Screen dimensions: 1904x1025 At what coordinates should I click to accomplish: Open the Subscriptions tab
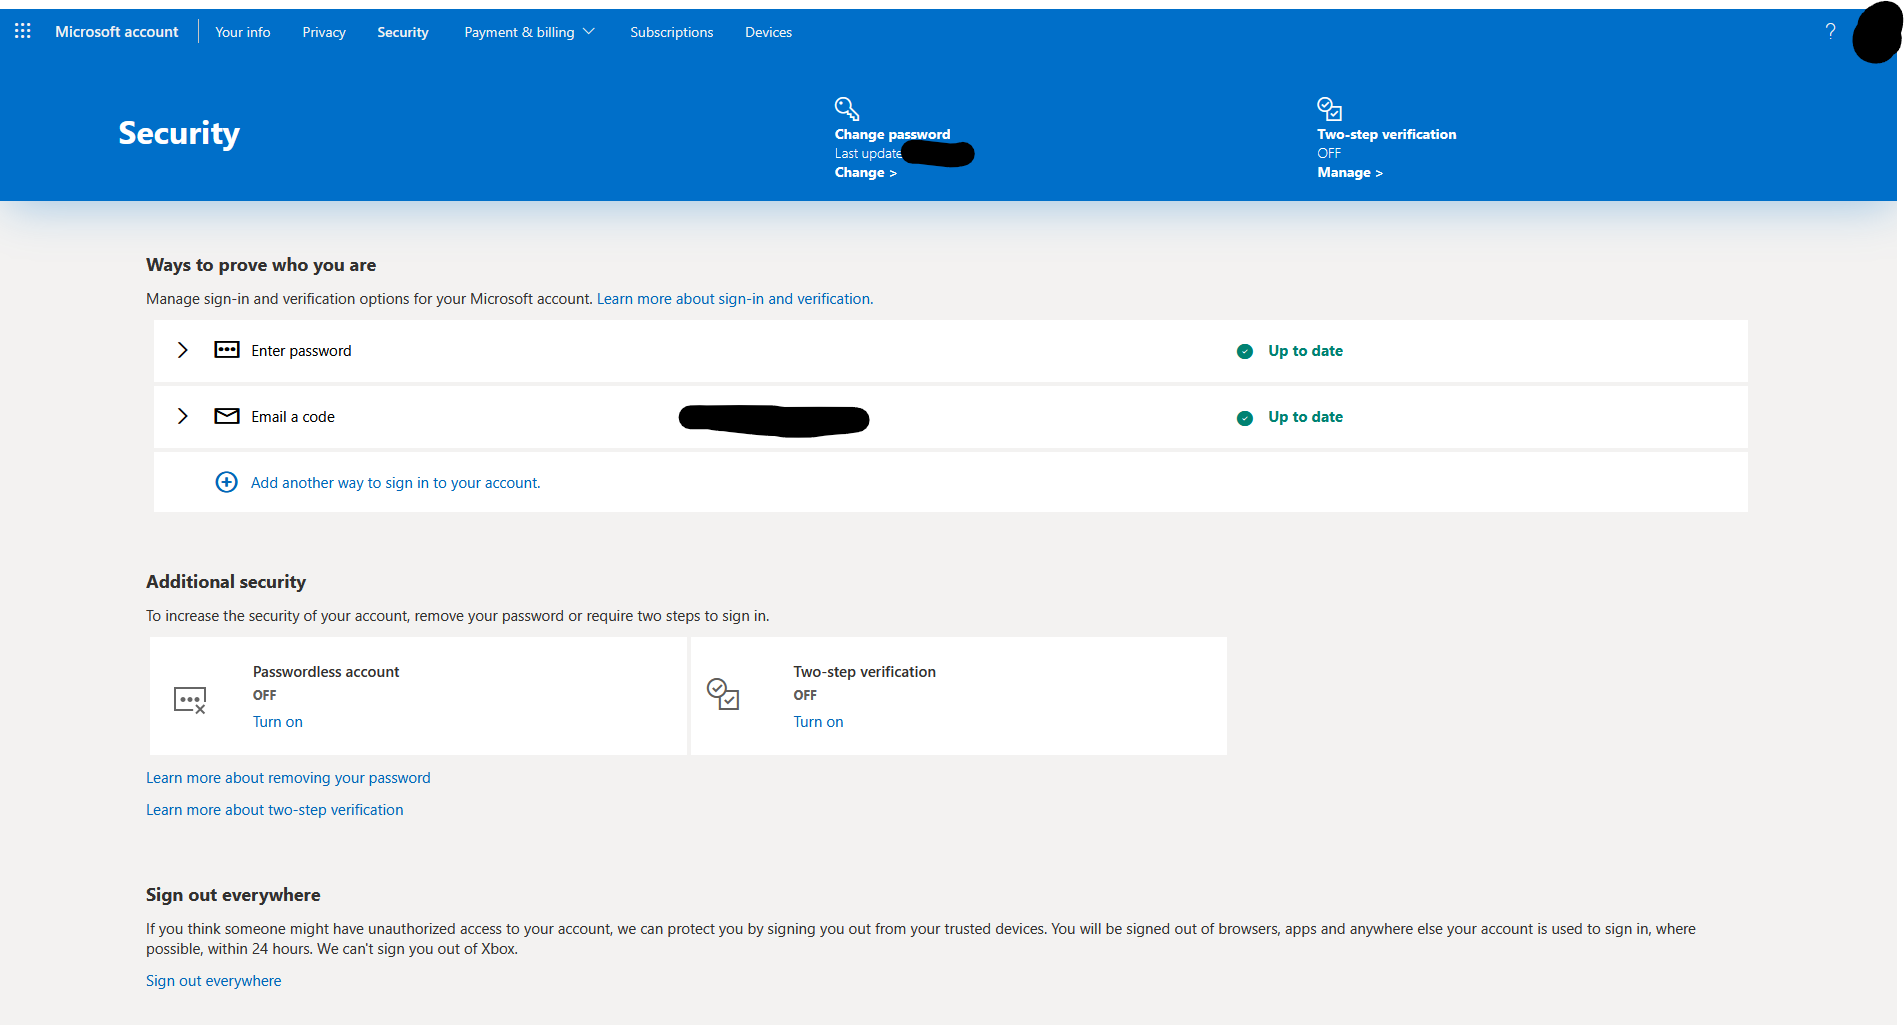point(672,32)
